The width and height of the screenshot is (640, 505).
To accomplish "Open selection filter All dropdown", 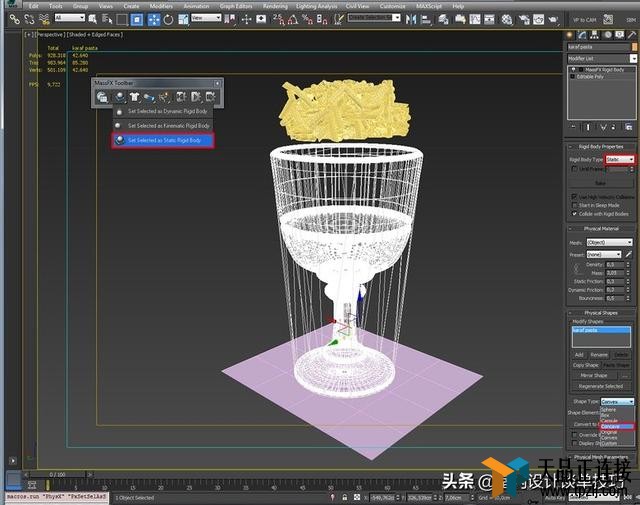I will click(x=70, y=18).
